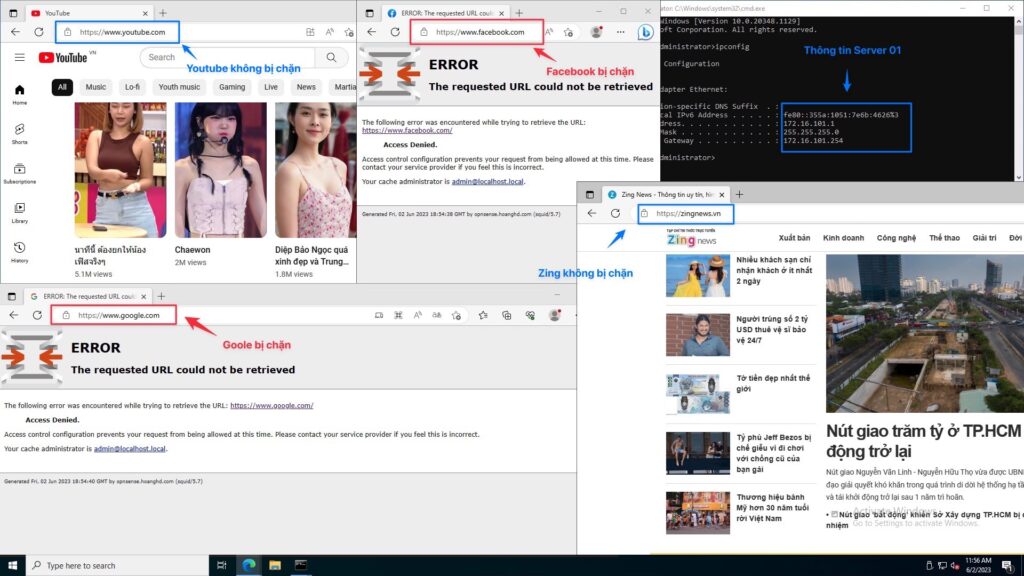Open Công nghệ menu on Zing

tap(896, 238)
